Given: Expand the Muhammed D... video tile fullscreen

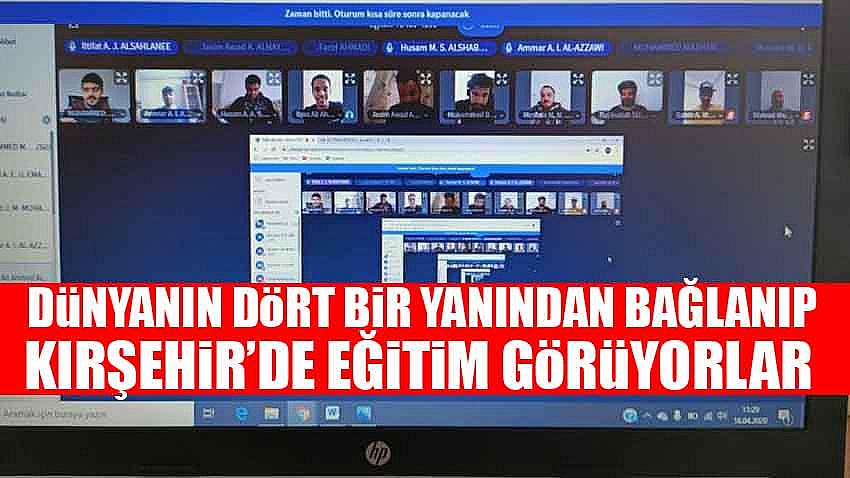Looking at the screenshot, I should coord(502,79).
